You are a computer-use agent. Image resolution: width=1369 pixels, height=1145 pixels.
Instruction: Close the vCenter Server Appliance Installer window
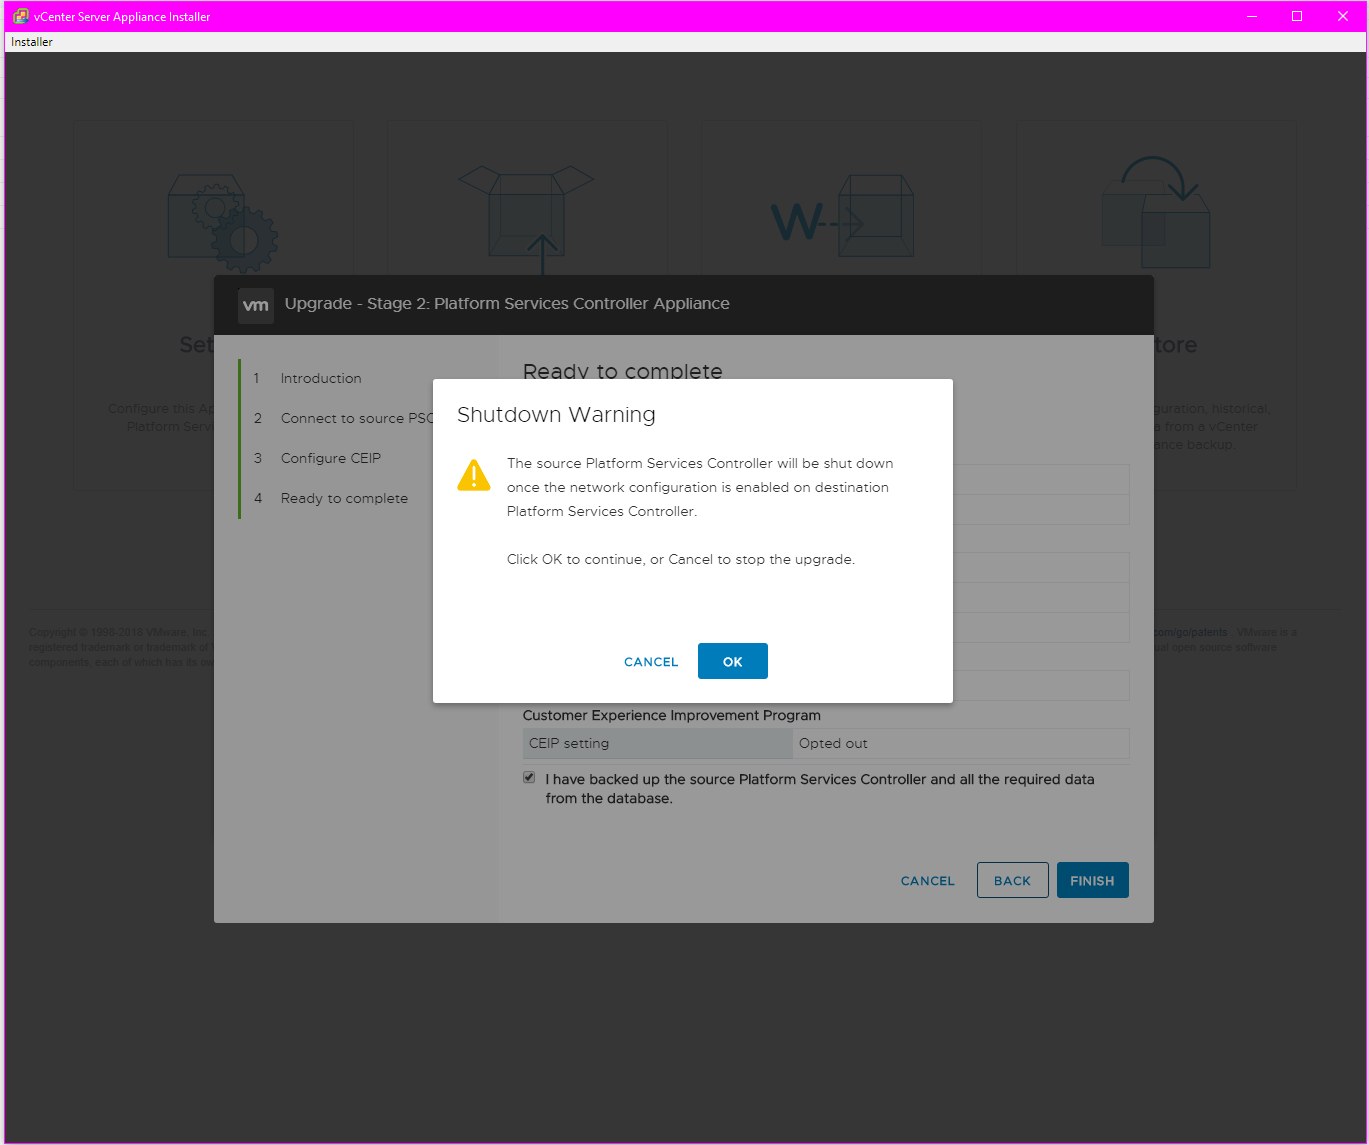(x=1343, y=16)
